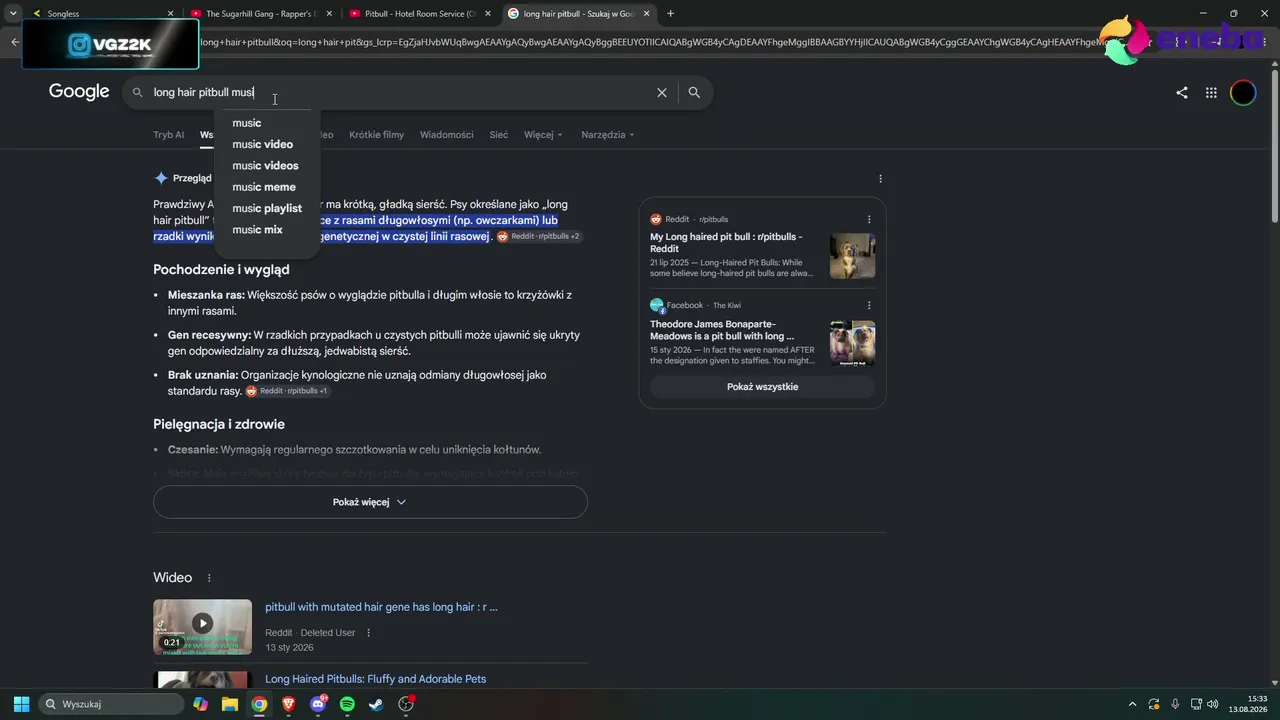
Task: Show hidden system tray icons
Action: click(x=1132, y=704)
